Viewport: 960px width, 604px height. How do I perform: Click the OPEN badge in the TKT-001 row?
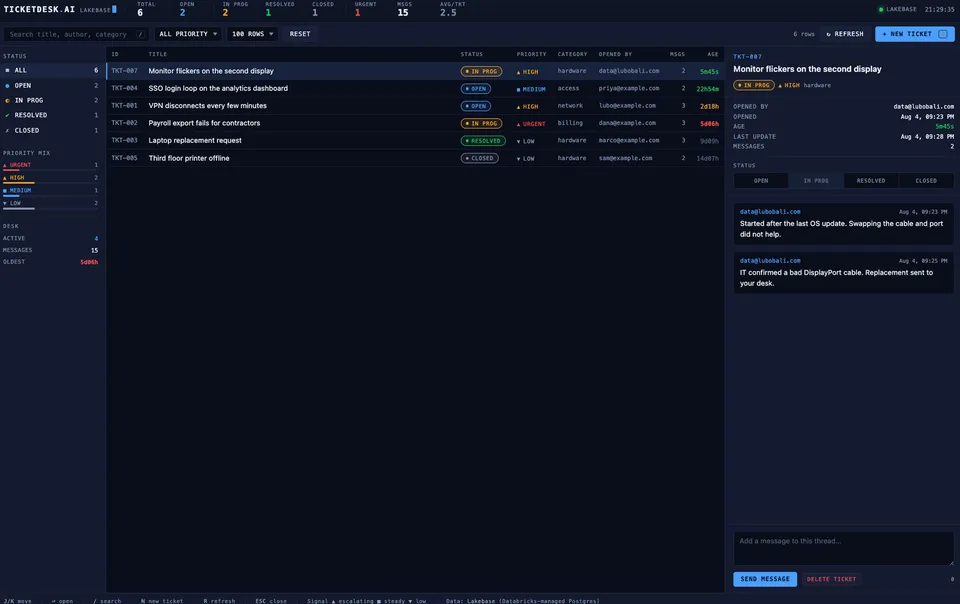476,106
